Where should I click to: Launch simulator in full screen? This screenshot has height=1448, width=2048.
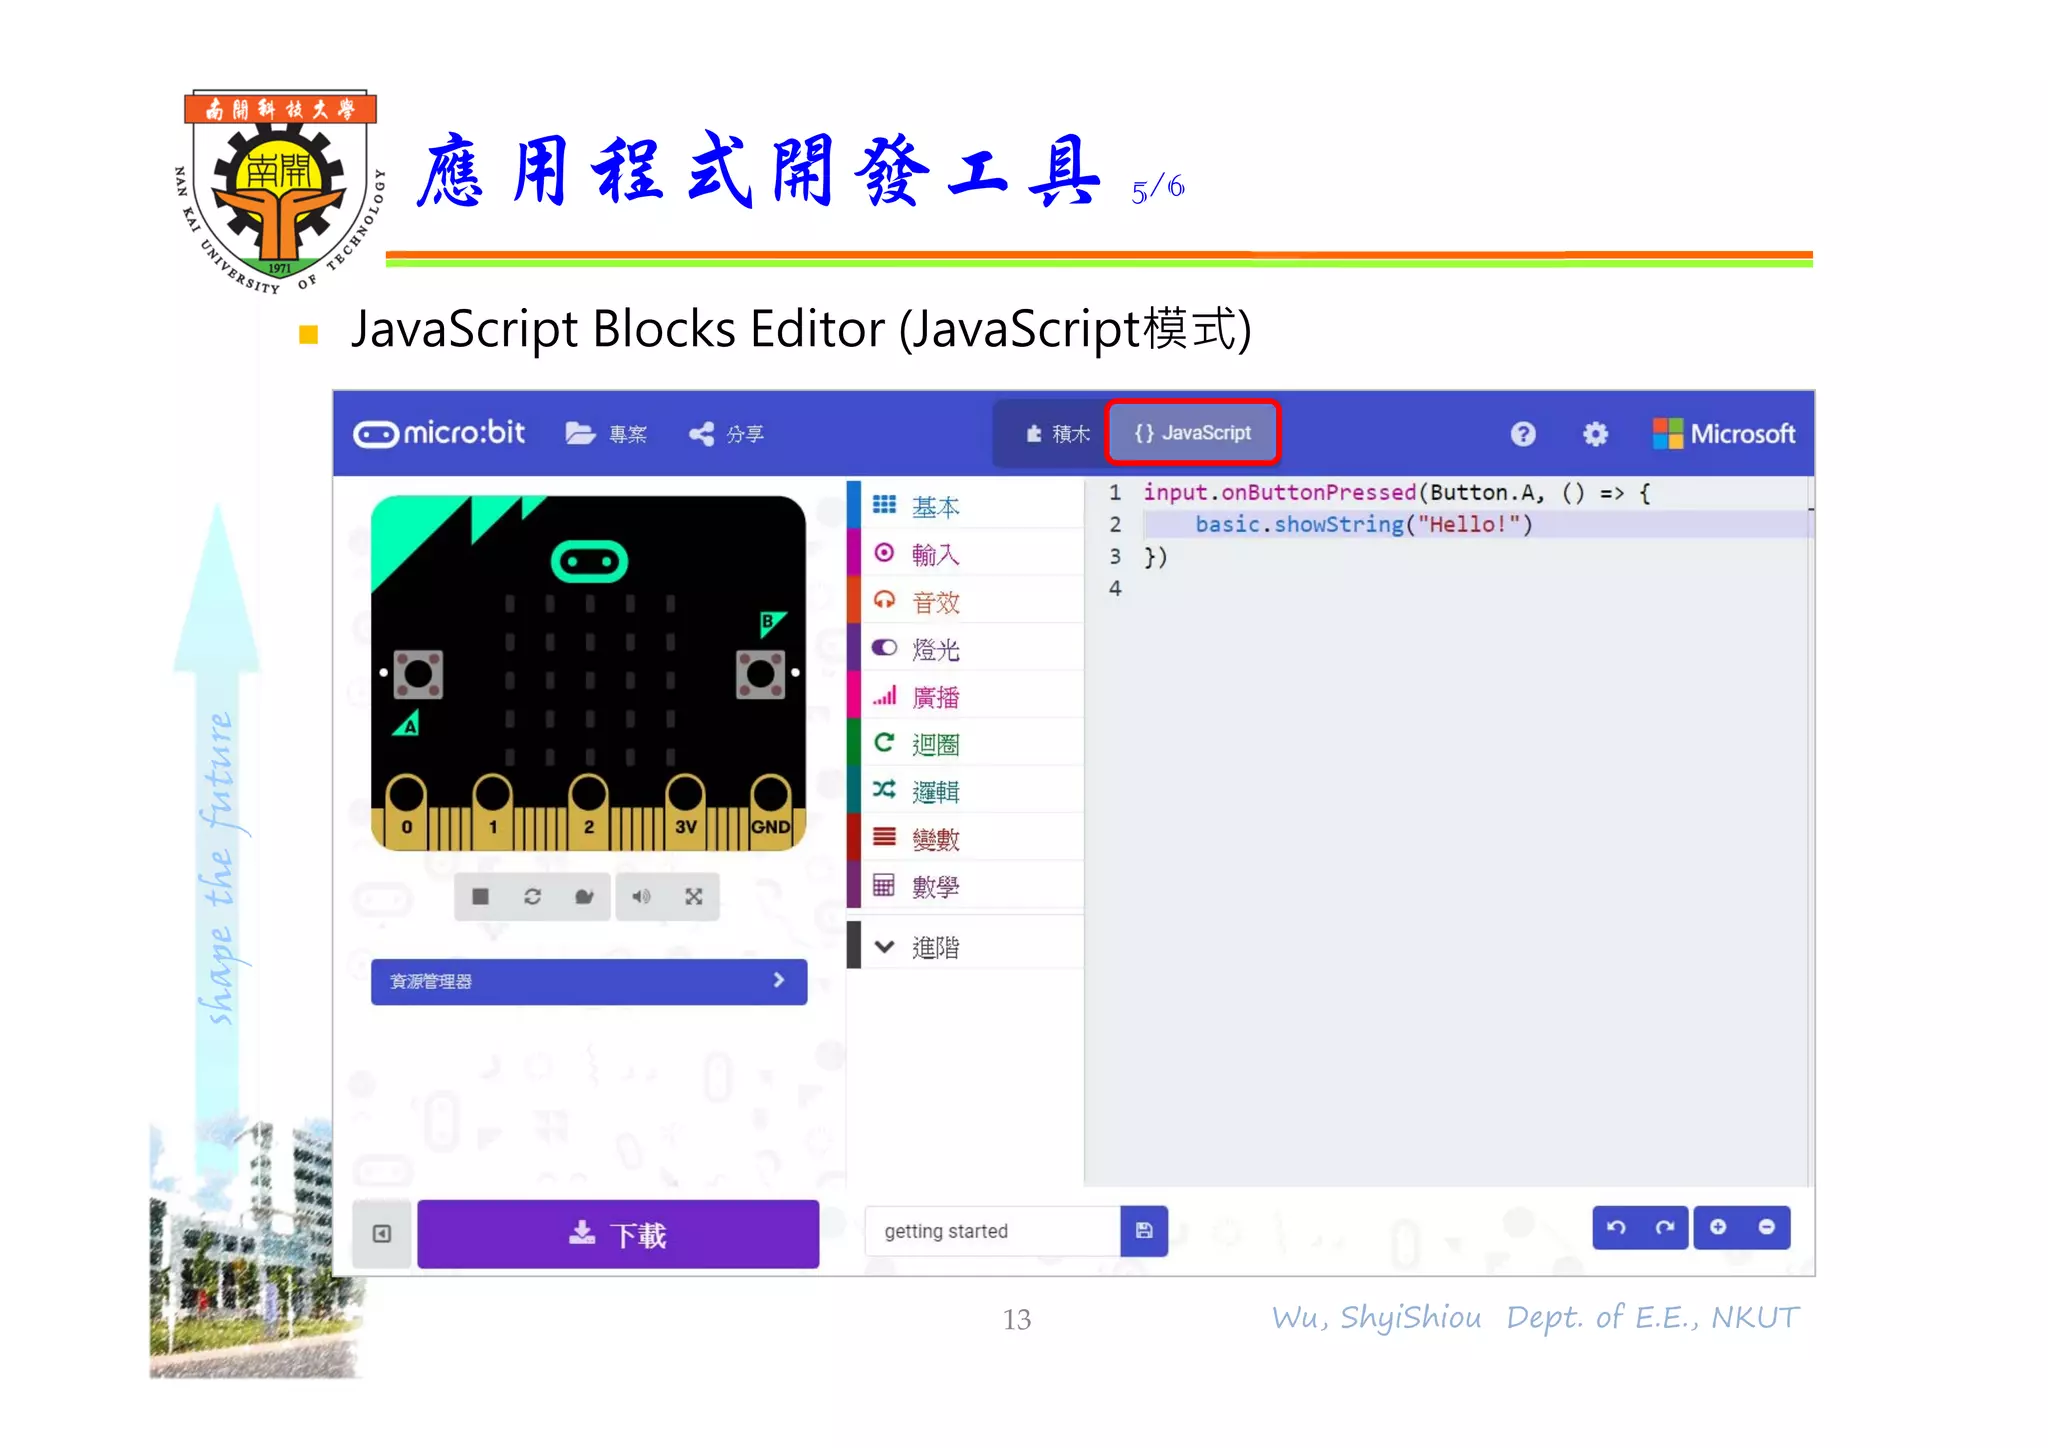click(694, 896)
